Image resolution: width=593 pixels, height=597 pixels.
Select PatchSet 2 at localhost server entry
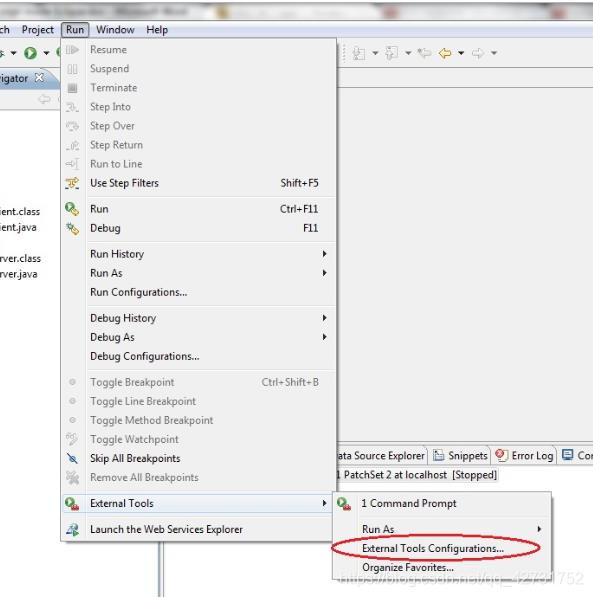[x=418, y=475]
